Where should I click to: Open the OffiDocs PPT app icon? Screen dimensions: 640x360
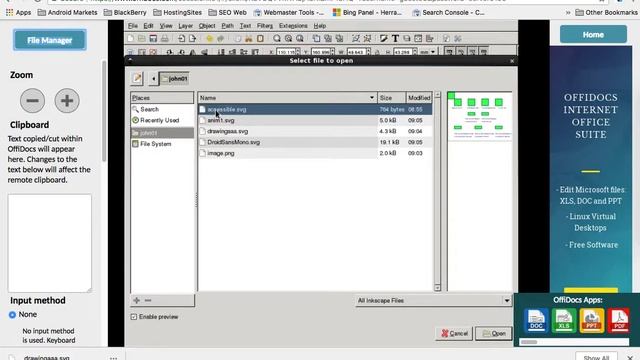coord(591,320)
